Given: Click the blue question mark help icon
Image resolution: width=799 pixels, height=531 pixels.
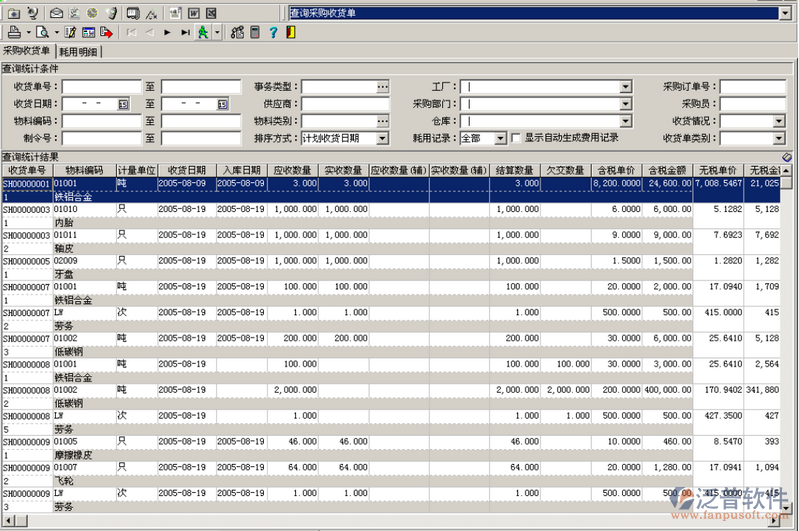Looking at the screenshot, I should click(x=273, y=32).
